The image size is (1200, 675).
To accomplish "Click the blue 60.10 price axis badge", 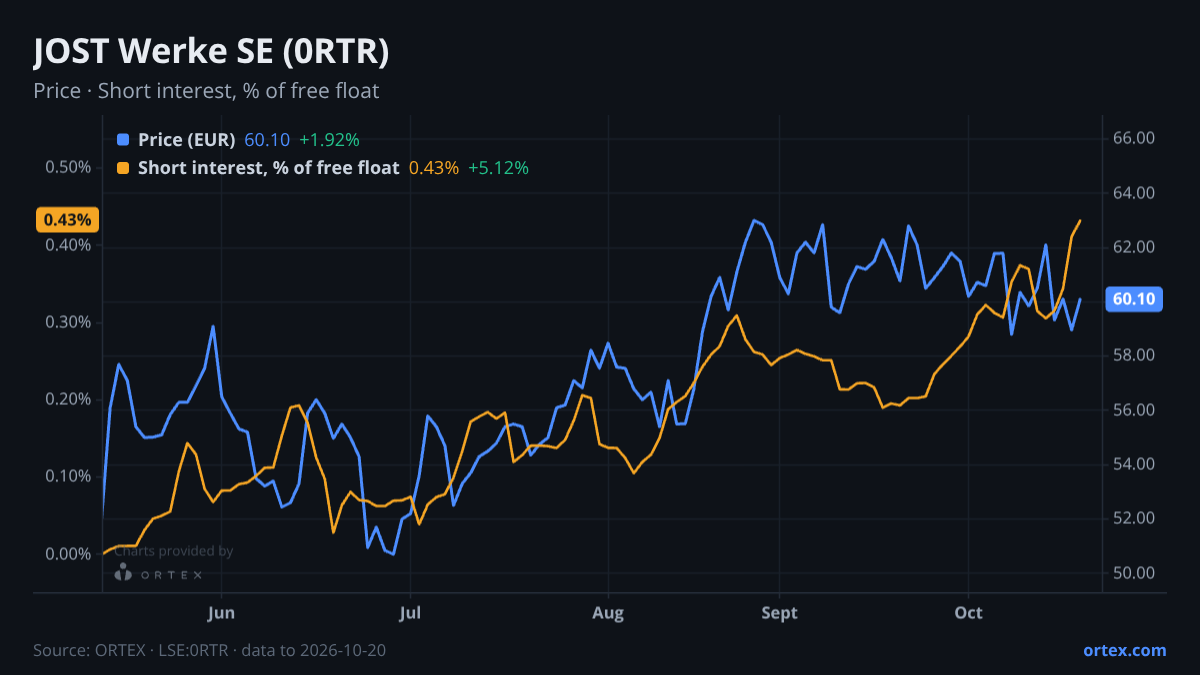I will [x=1133, y=299].
